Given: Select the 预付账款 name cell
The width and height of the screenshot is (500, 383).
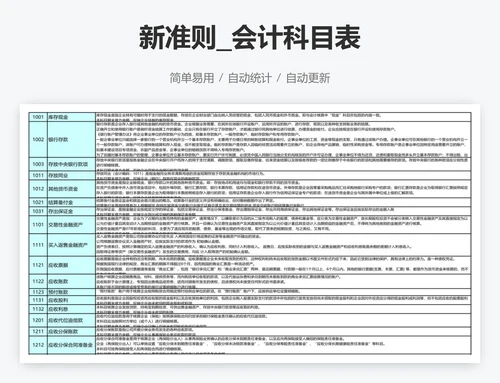Looking at the screenshot, I should pos(71,292).
